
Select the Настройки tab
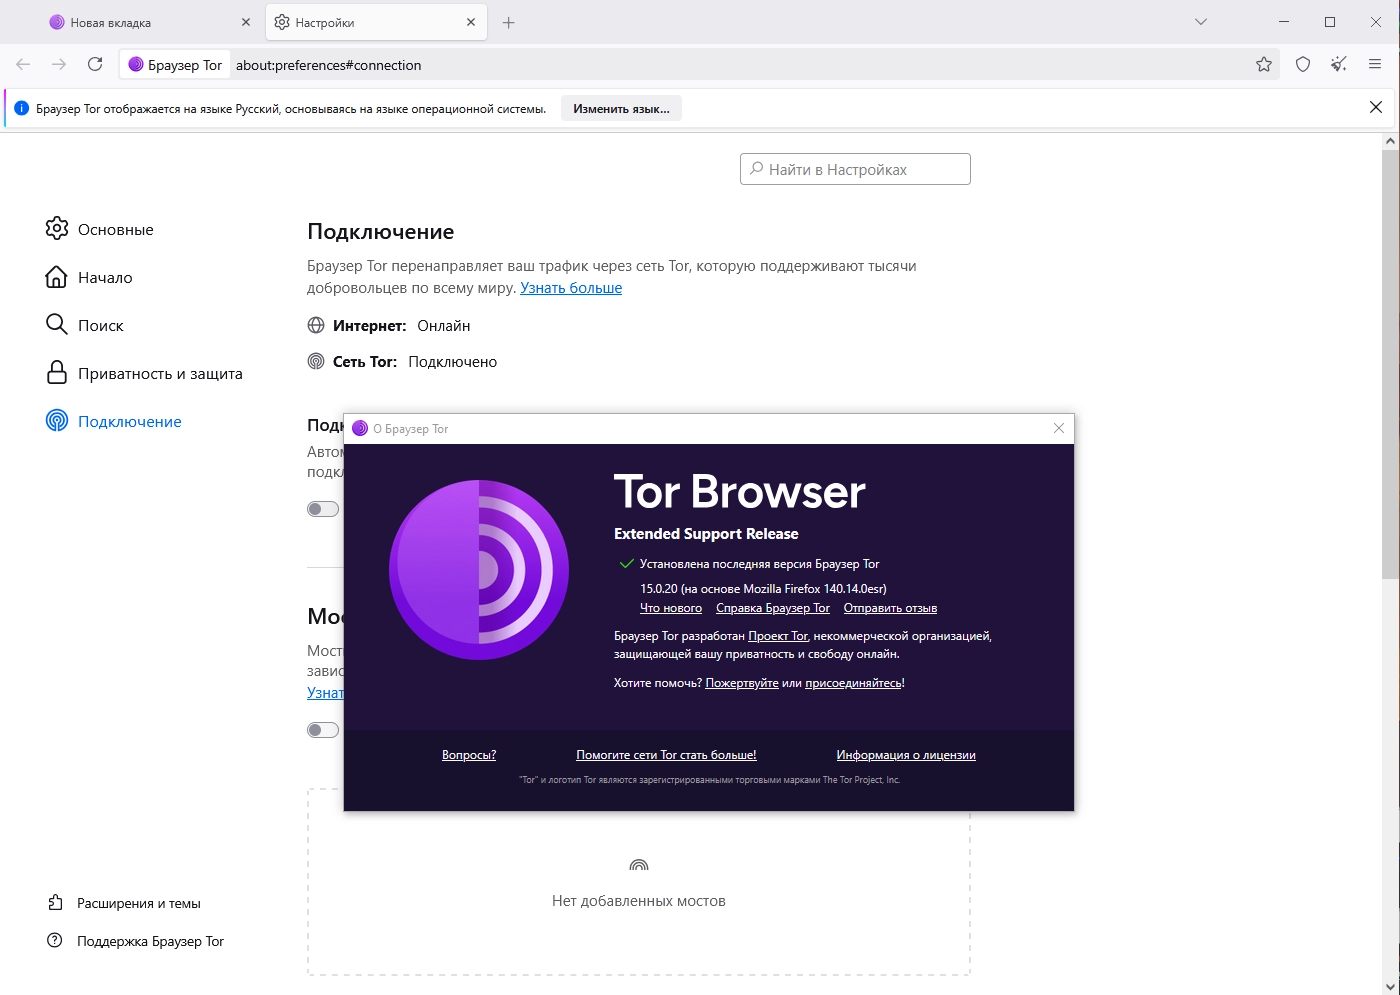click(x=377, y=22)
